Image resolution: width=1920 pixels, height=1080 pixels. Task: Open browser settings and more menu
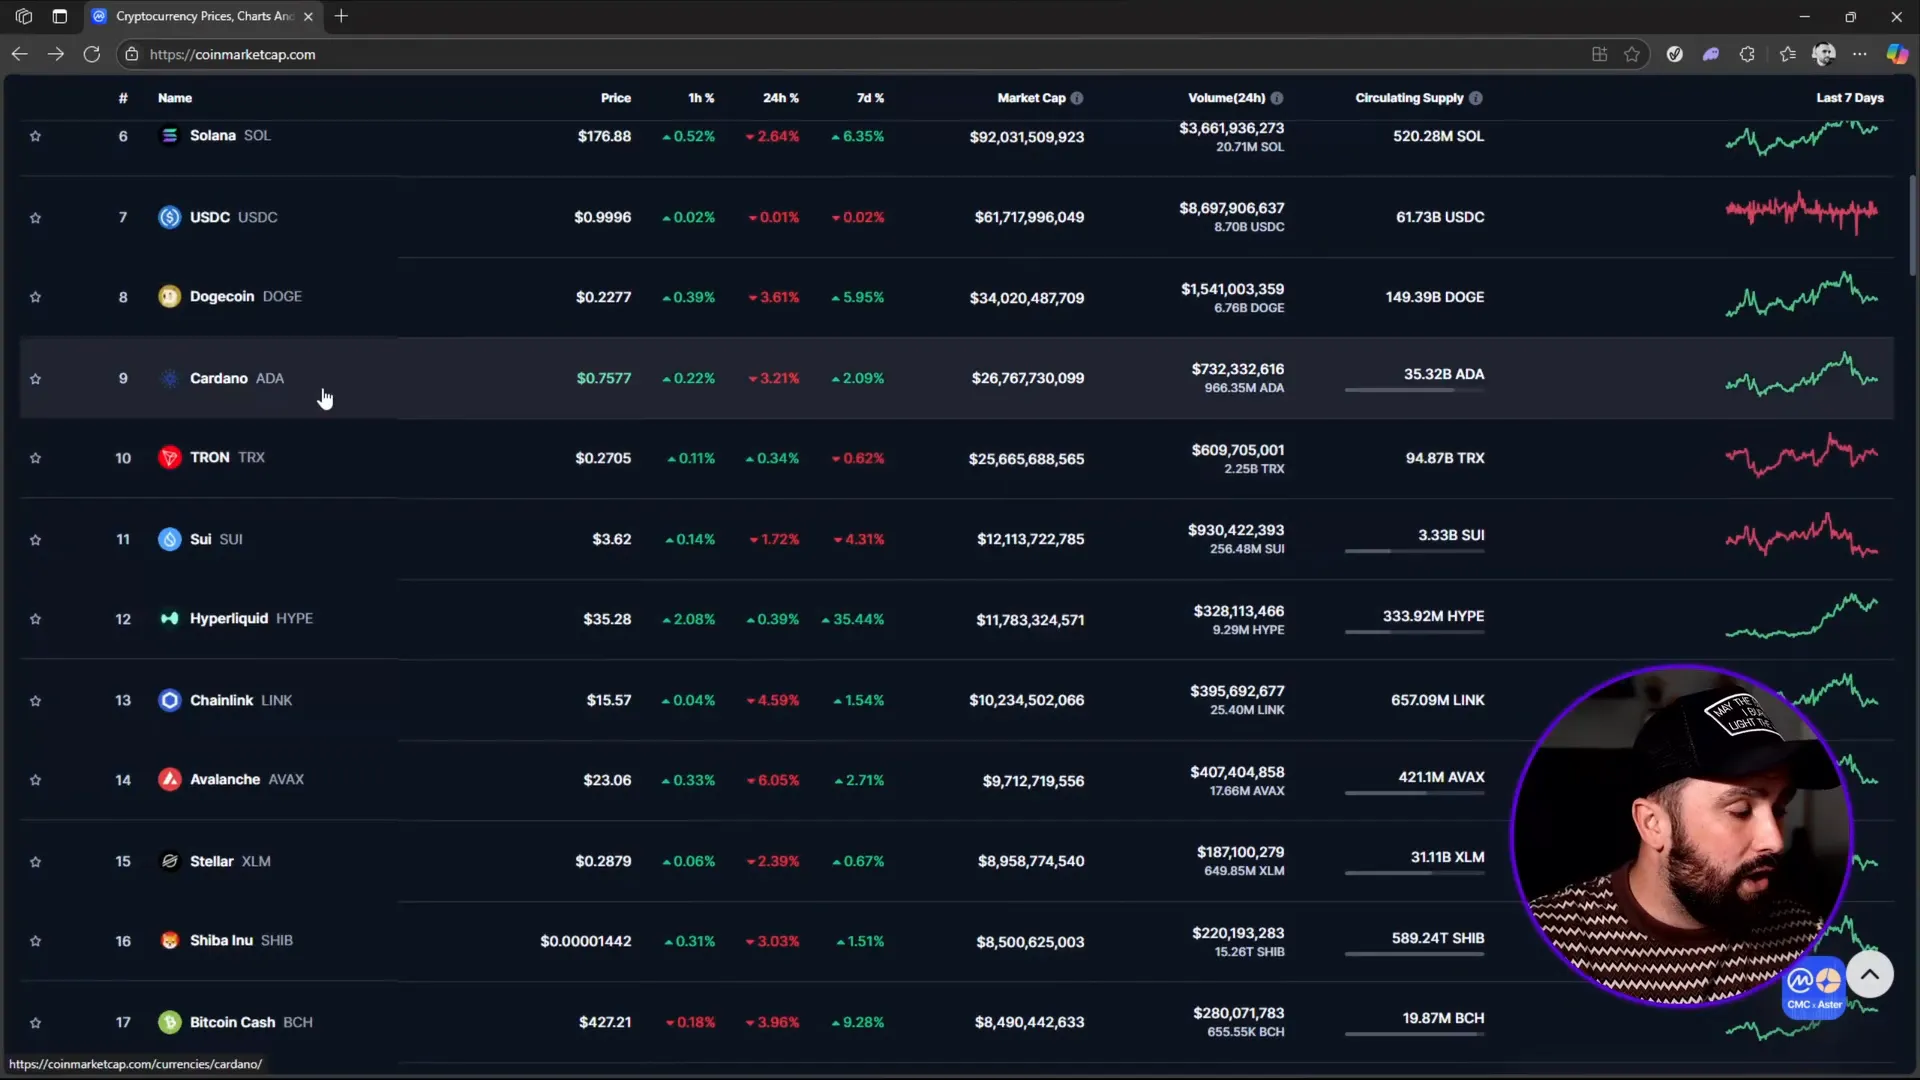[1859, 54]
